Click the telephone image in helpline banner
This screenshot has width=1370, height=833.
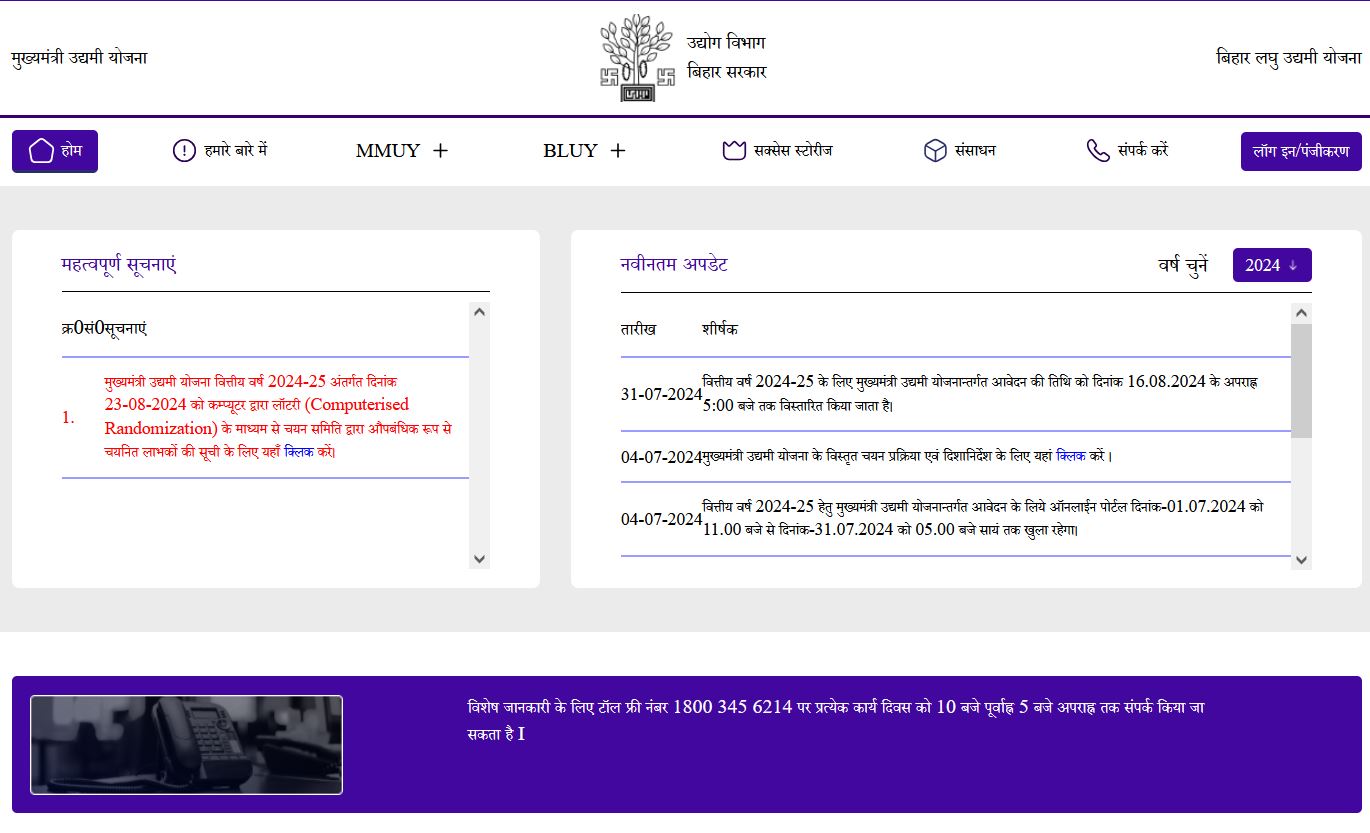[187, 745]
